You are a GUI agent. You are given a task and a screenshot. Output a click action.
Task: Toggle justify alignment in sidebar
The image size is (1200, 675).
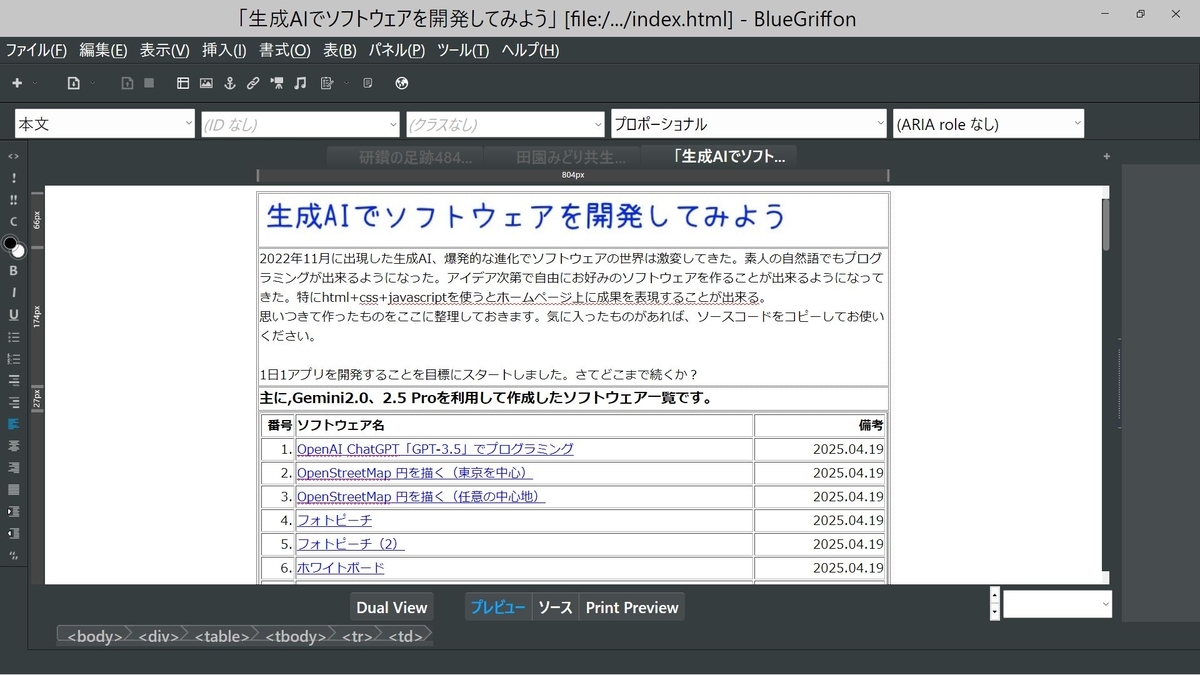pyautogui.click(x=14, y=490)
